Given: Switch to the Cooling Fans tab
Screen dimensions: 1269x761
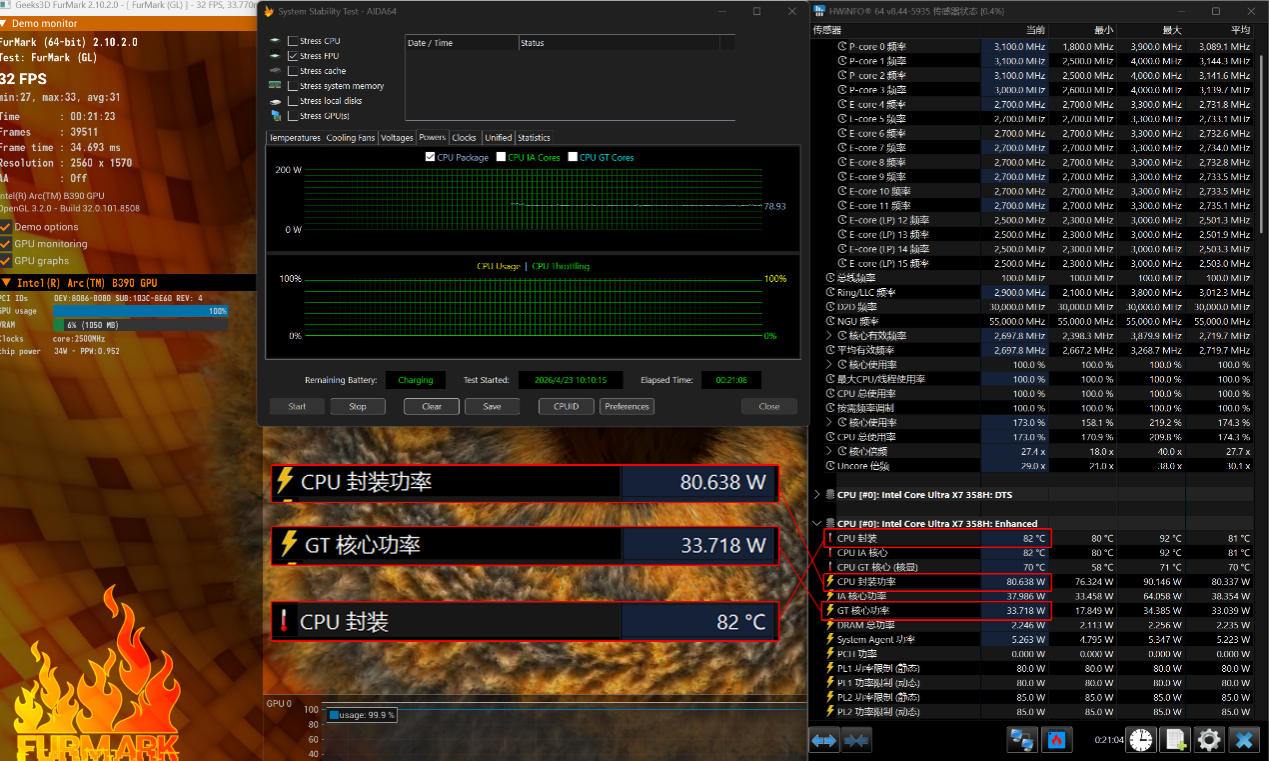Looking at the screenshot, I should (351, 138).
